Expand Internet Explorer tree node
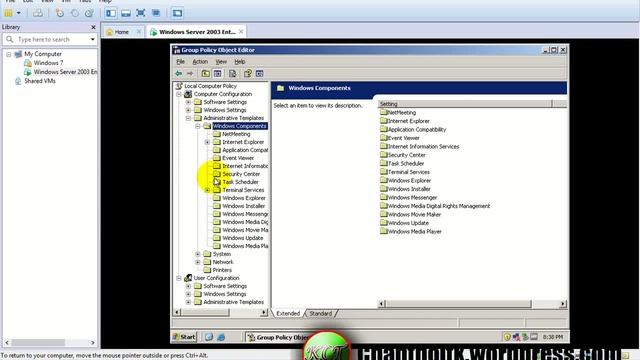The height and width of the screenshot is (360, 640). [x=207, y=142]
